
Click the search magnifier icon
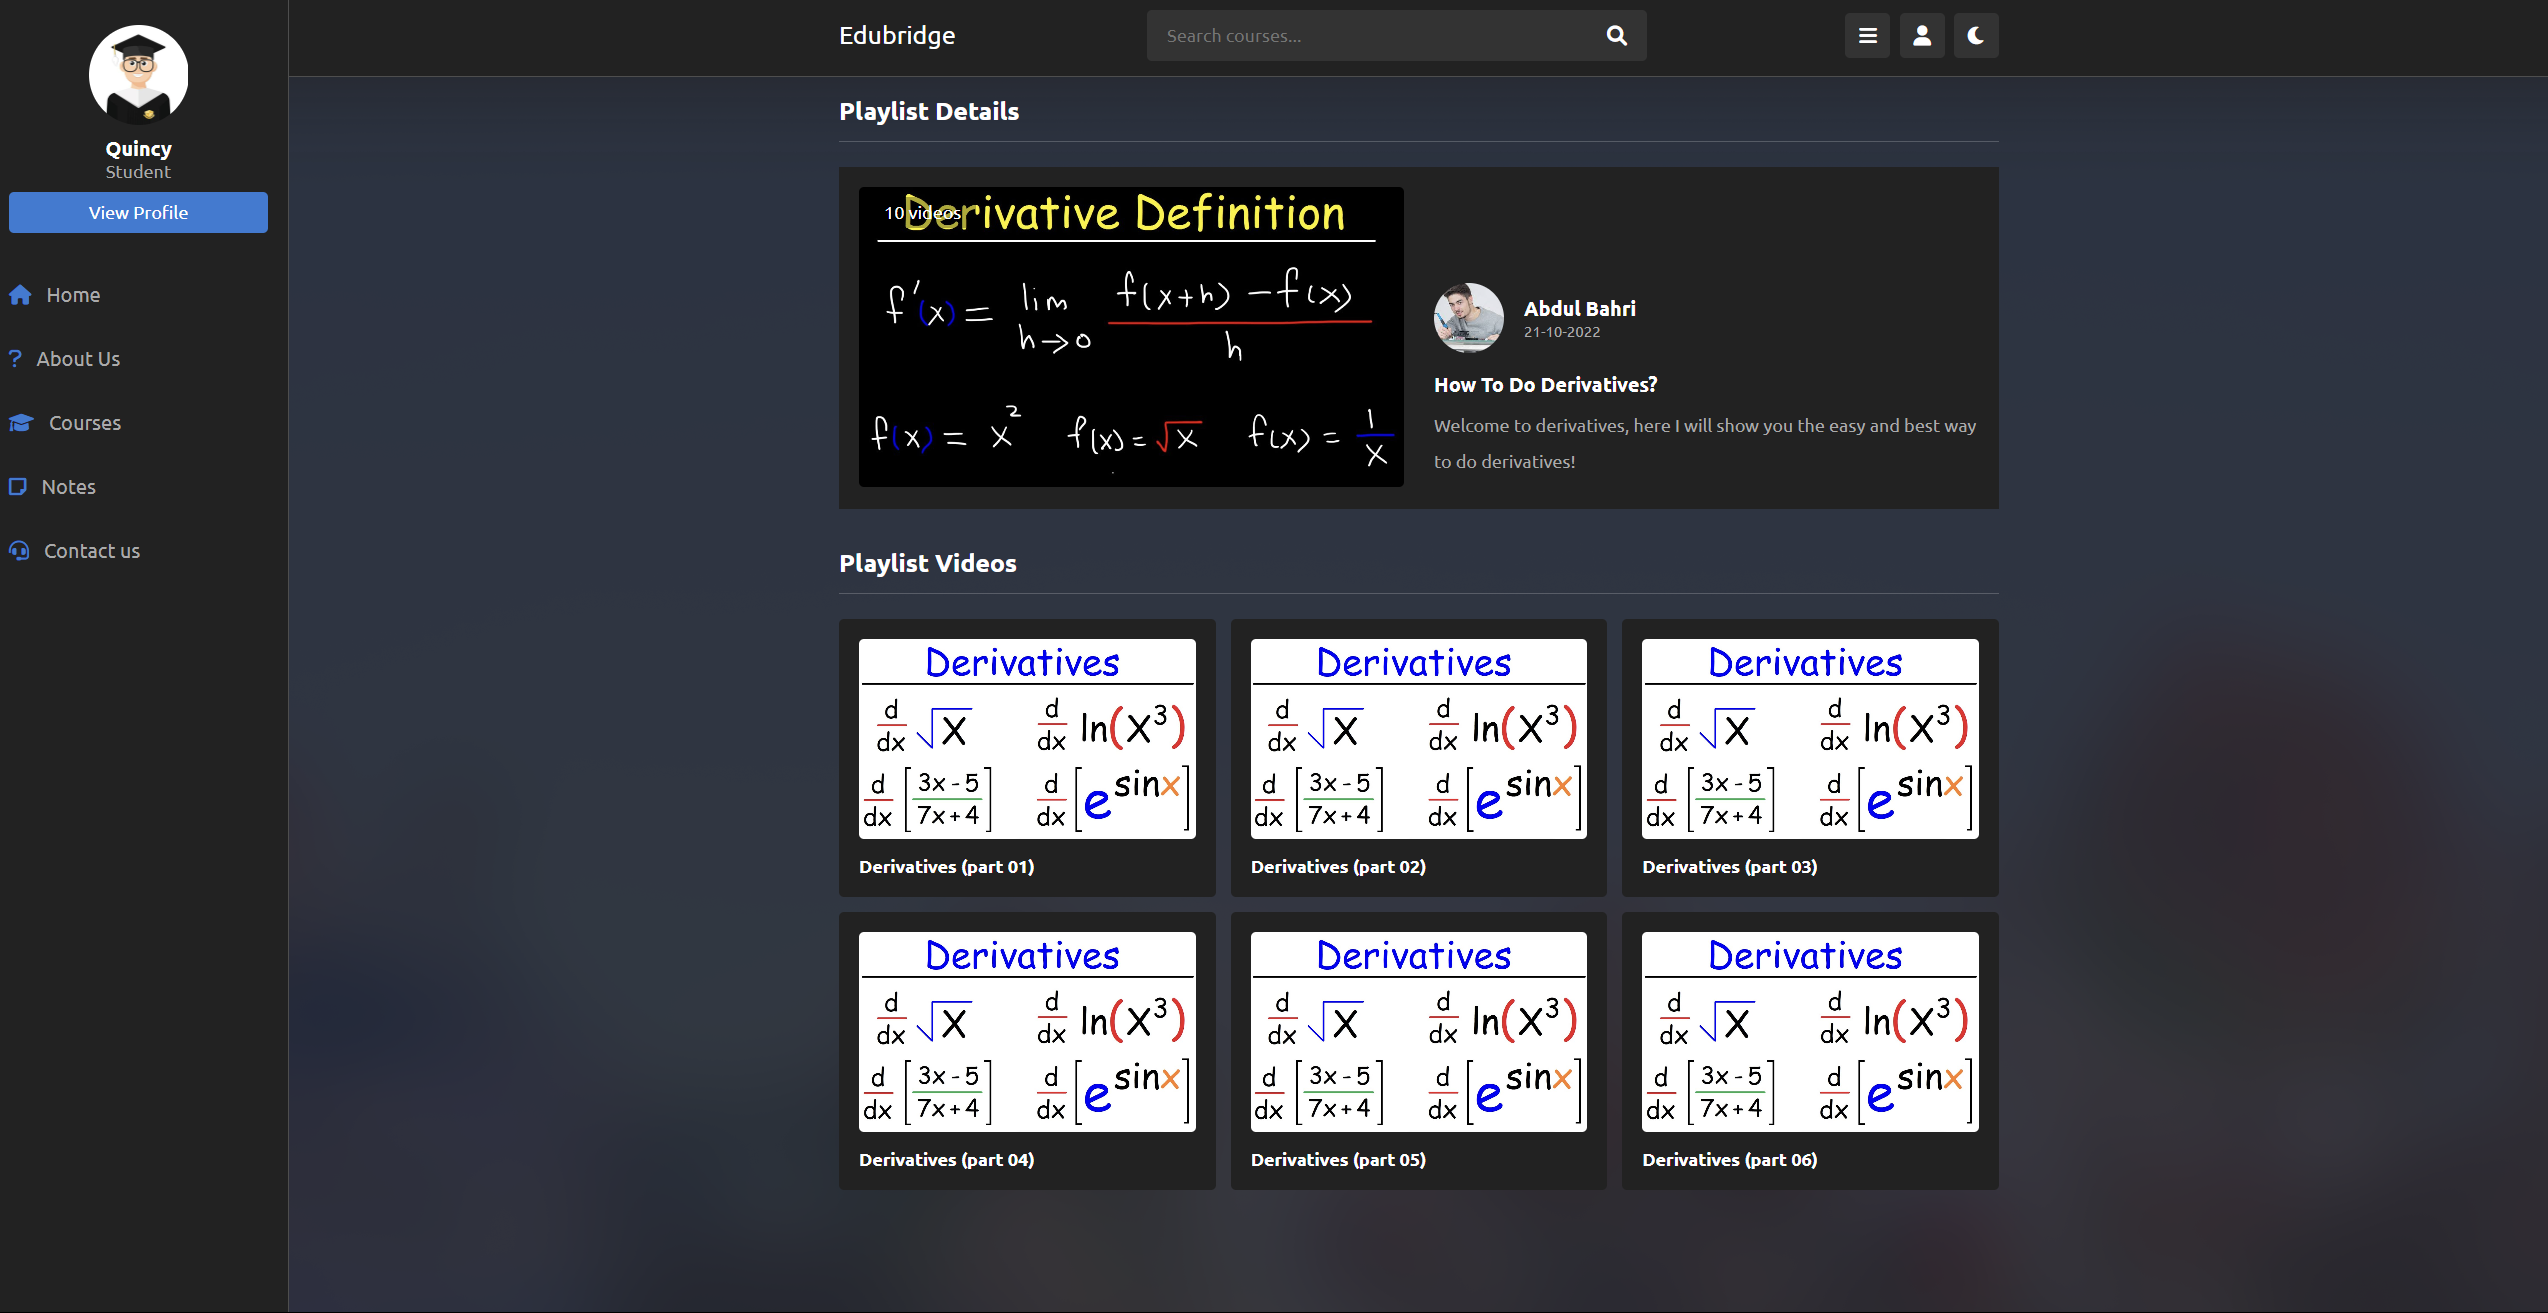[x=1616, y=35]
